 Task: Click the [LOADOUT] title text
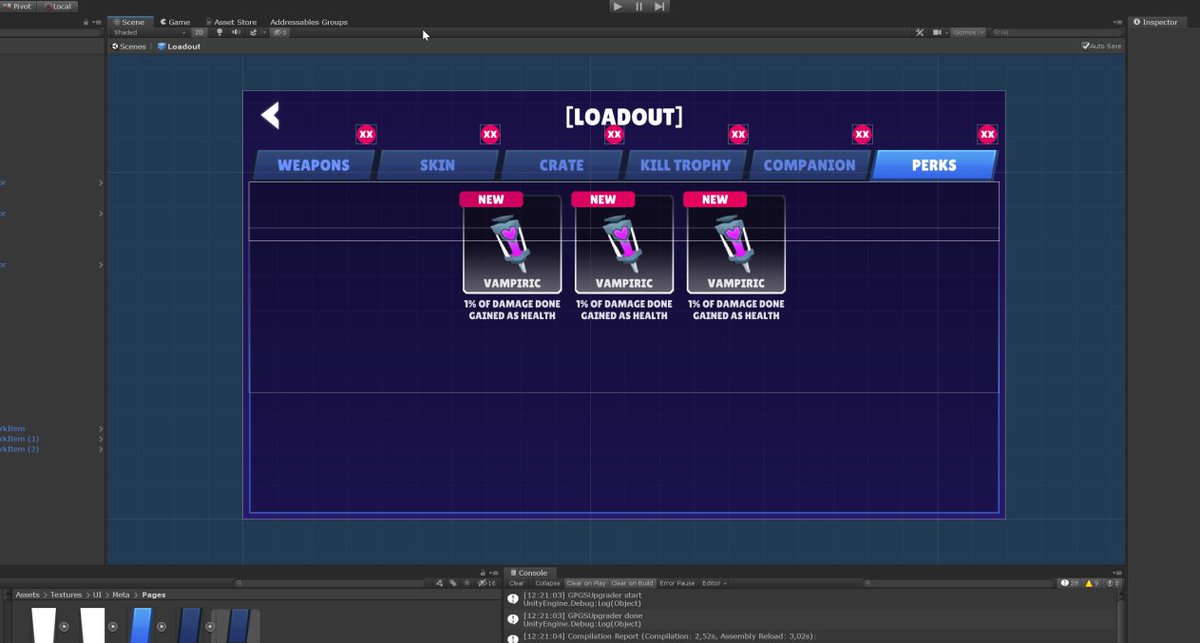coord(624,116)
